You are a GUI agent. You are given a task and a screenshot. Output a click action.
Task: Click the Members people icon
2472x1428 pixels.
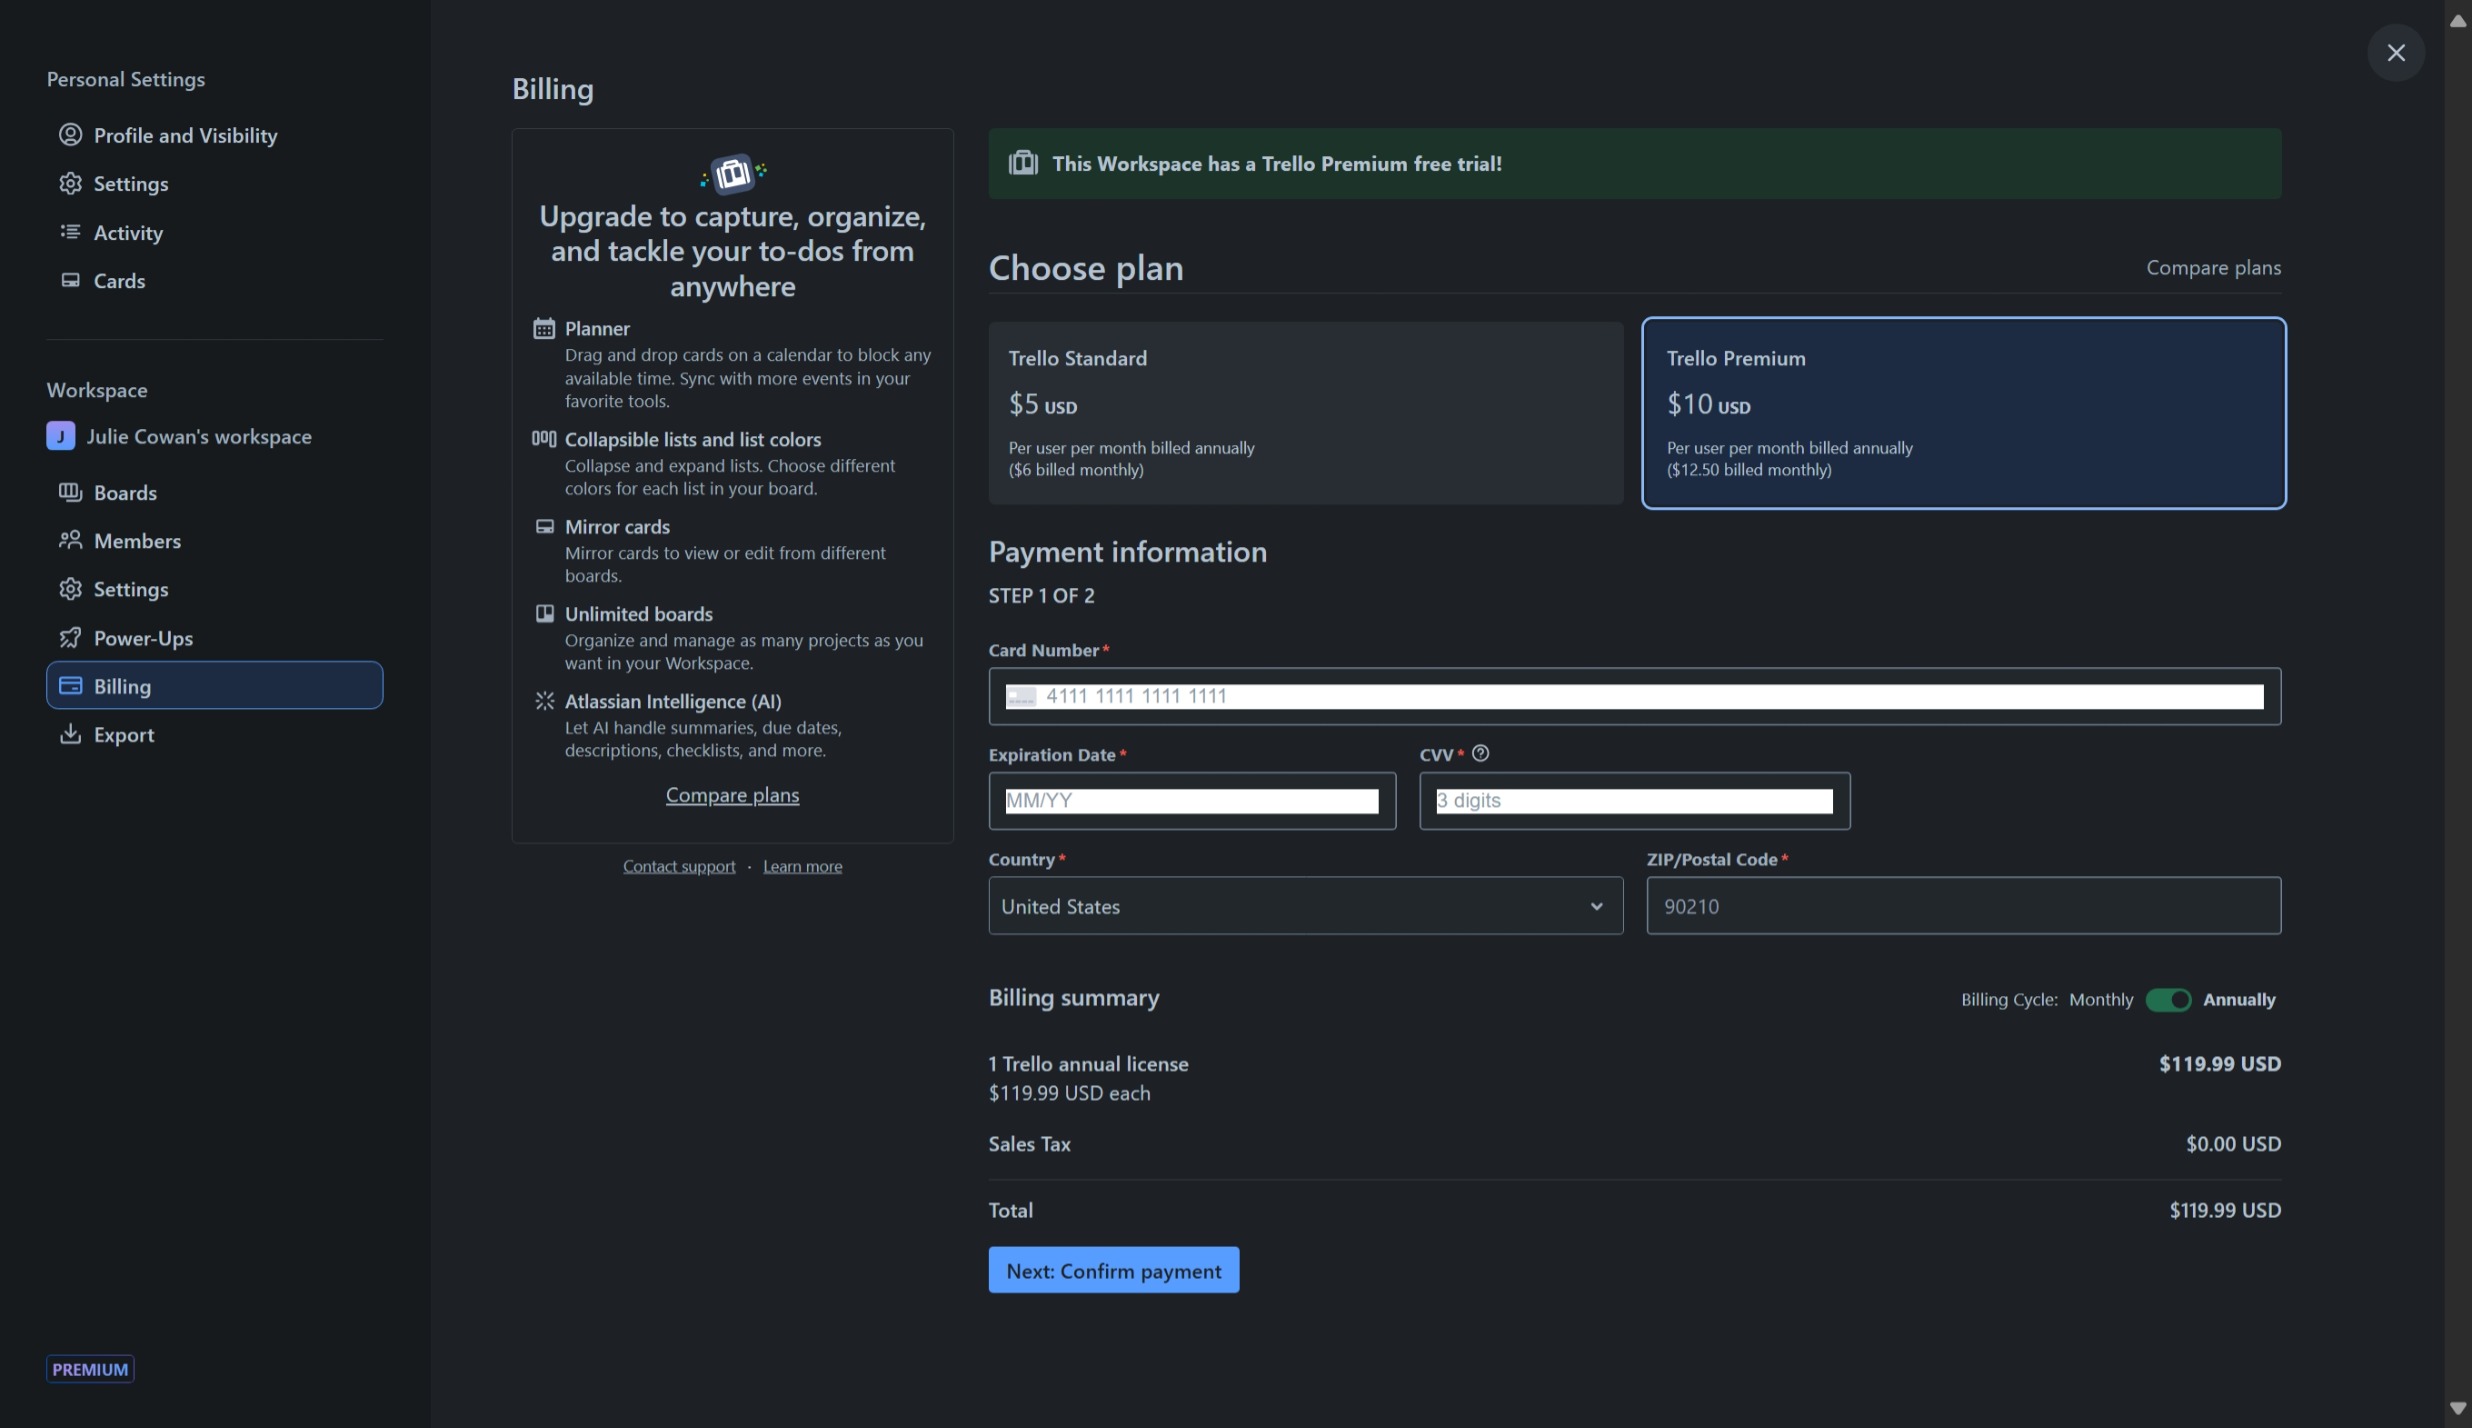tap(70, 540)
